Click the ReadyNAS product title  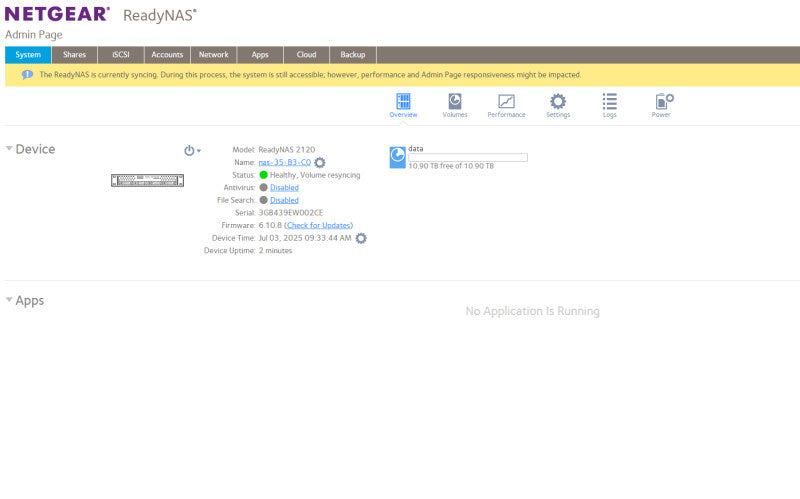160,15
